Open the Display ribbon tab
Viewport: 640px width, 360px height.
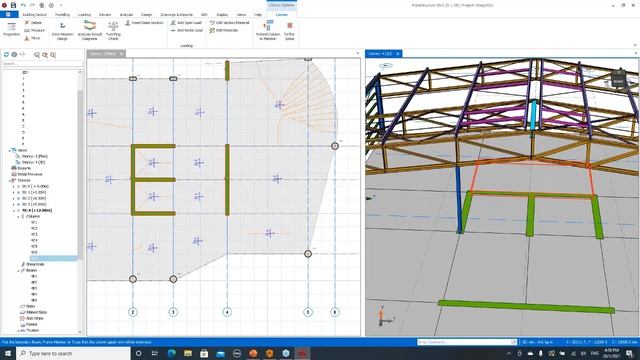222,15
